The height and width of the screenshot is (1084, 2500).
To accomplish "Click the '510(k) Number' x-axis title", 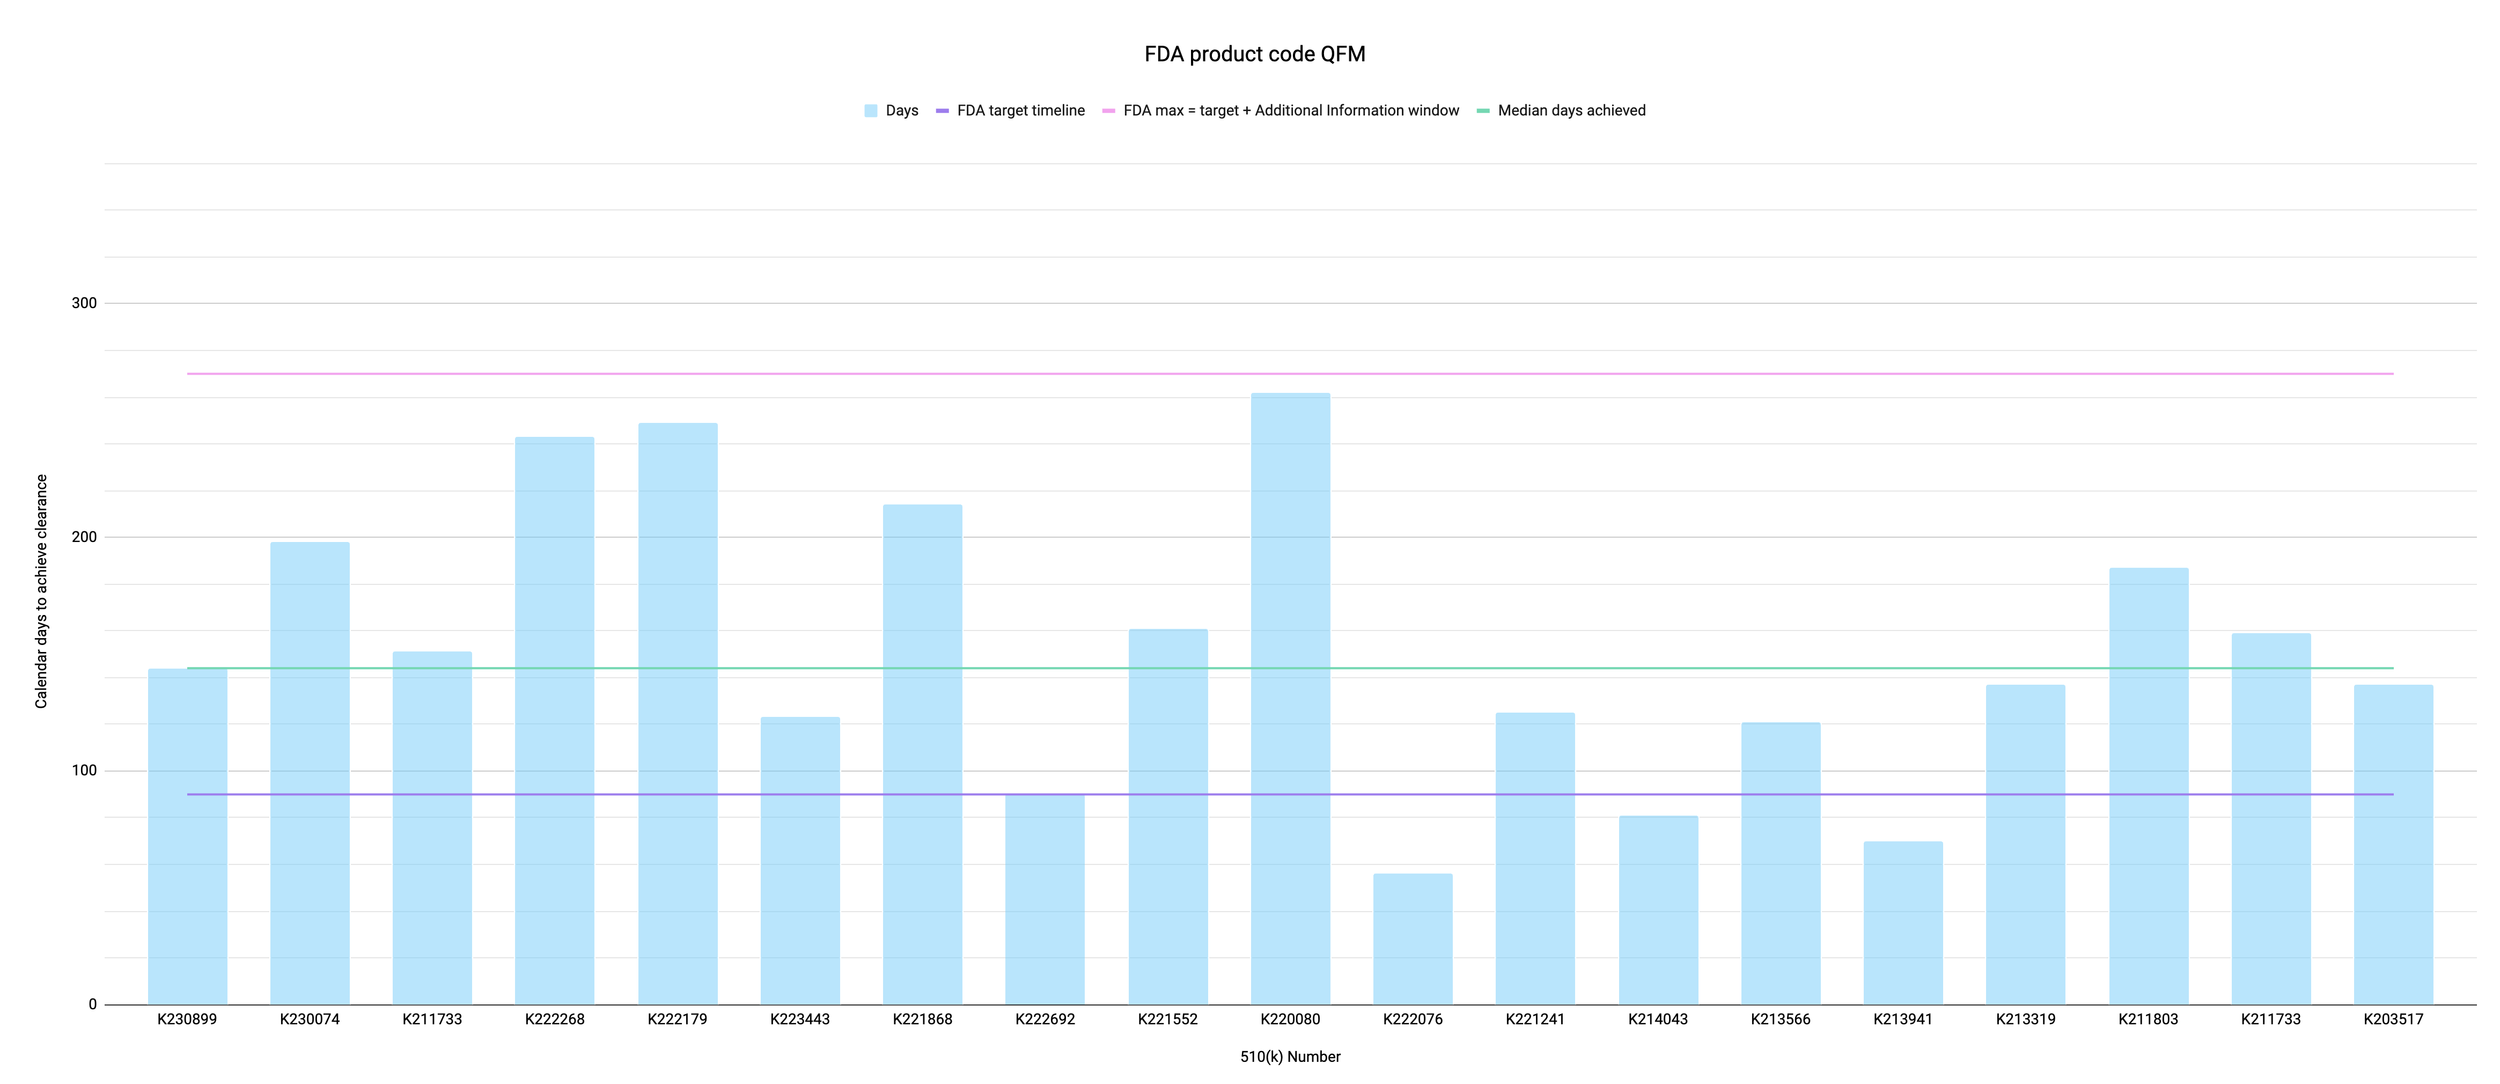I will (1290, 1057).
